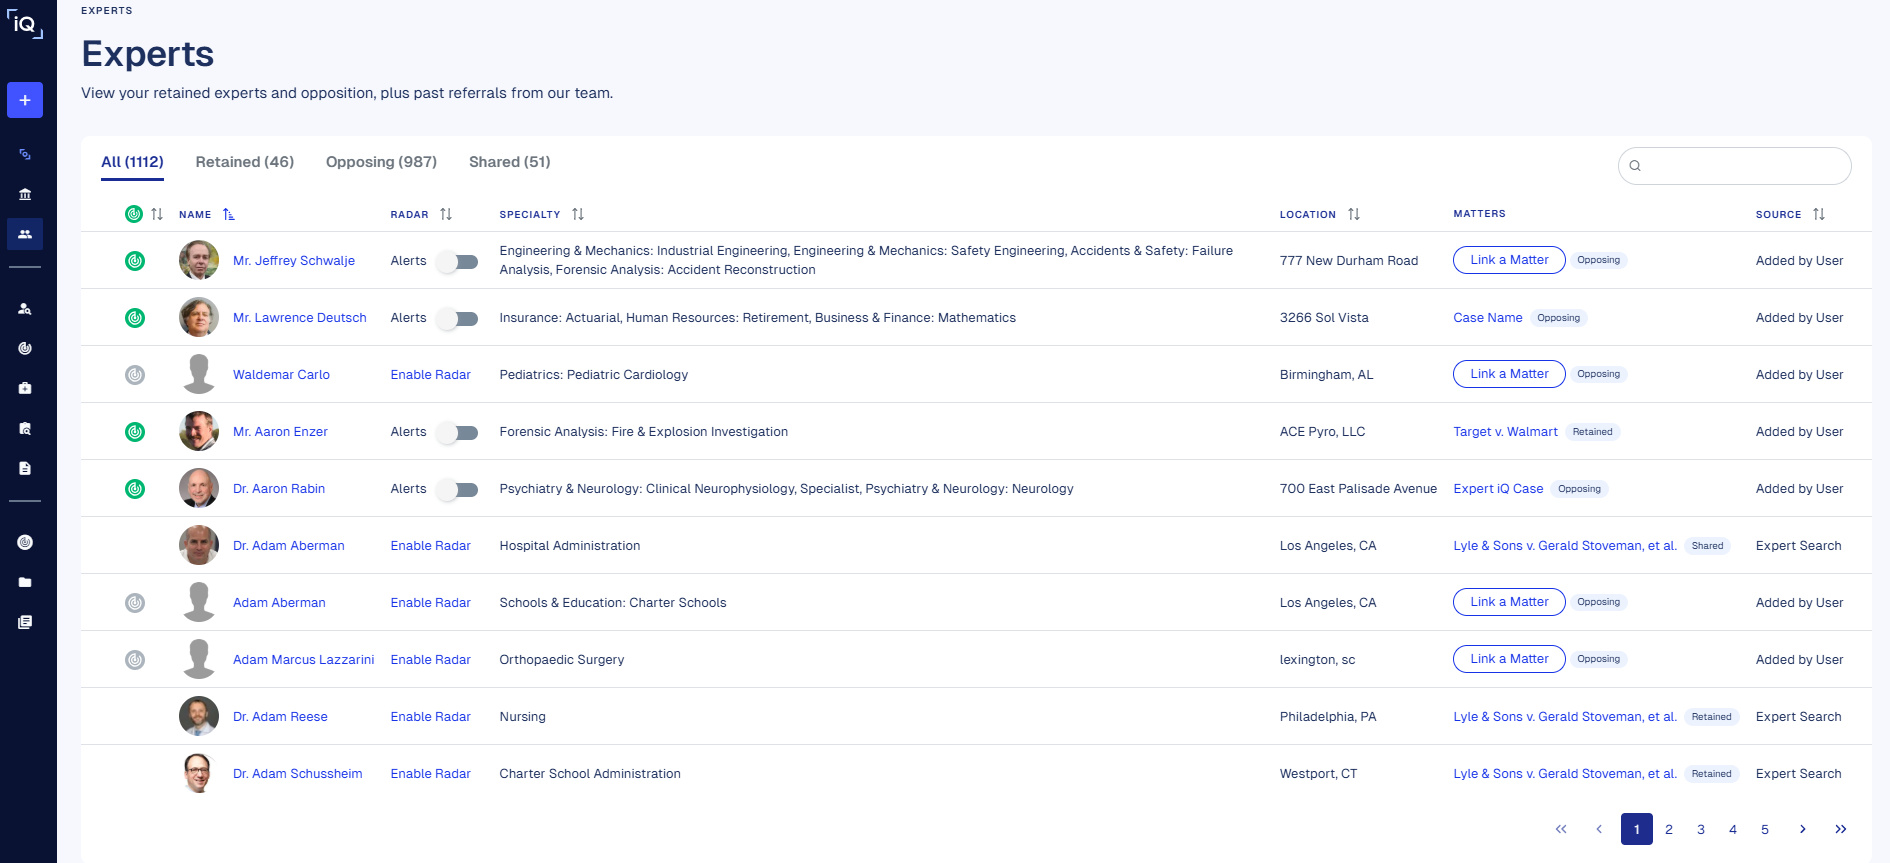Enable Radar for Dr. Adam Reese
This screenshot has width=1890, height=863.
430,717
